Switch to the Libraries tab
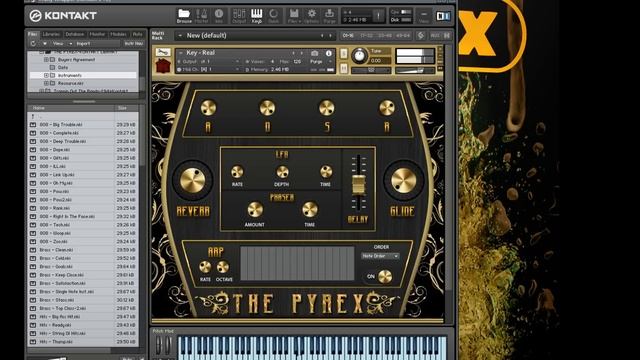Image resolution: width=640 pixels, height=360 pixels. click(x=51, y=34)
